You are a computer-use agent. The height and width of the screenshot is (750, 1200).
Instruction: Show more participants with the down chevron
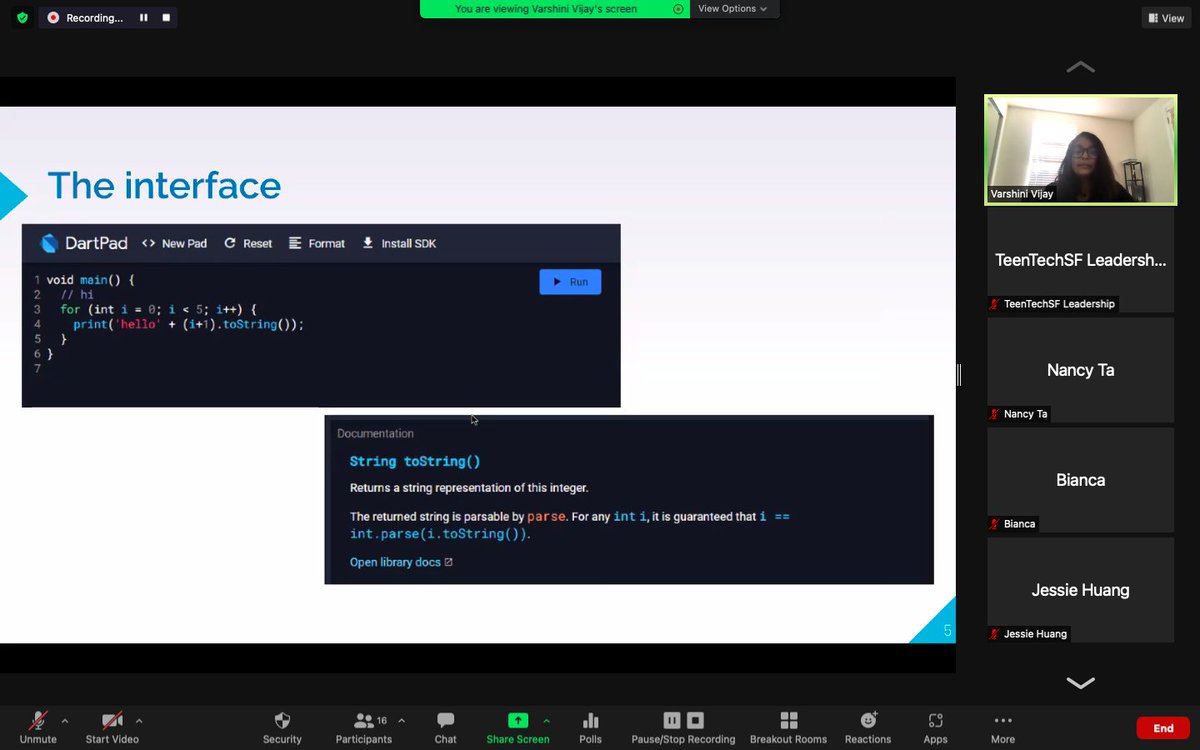pyautogui.click(x=1080, y=683)
